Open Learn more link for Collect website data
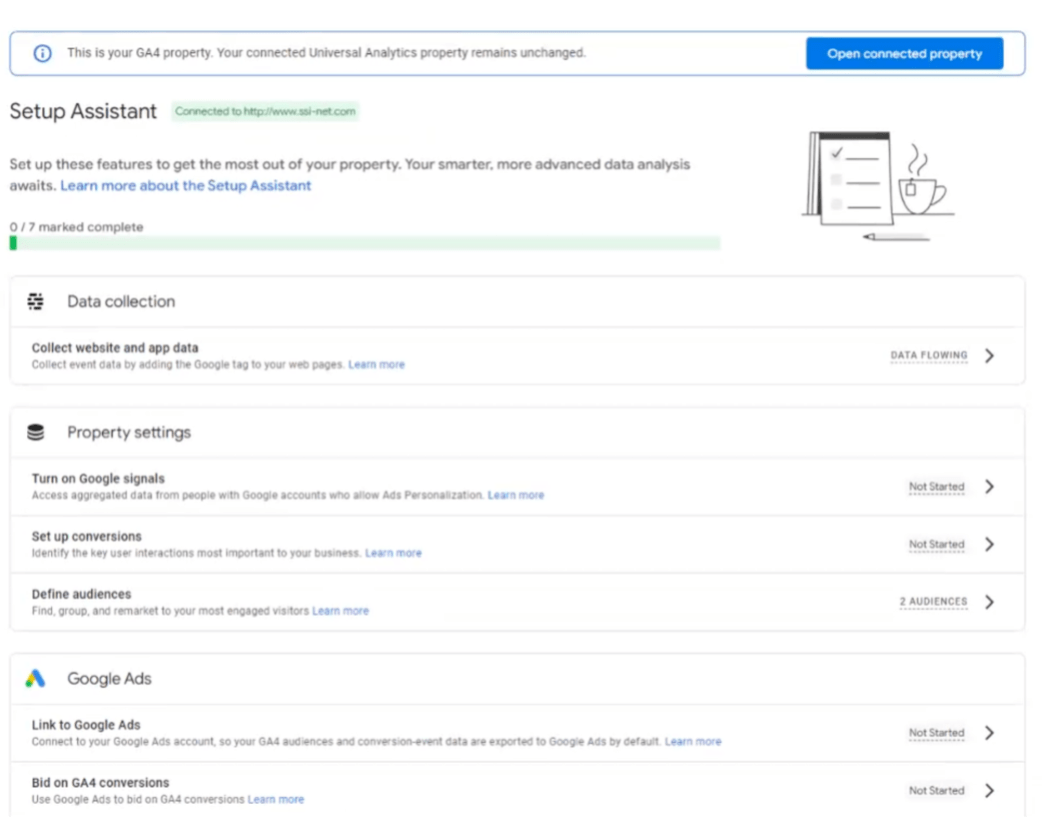Viewport: 1045px width, 821px height. pos(377,365)
